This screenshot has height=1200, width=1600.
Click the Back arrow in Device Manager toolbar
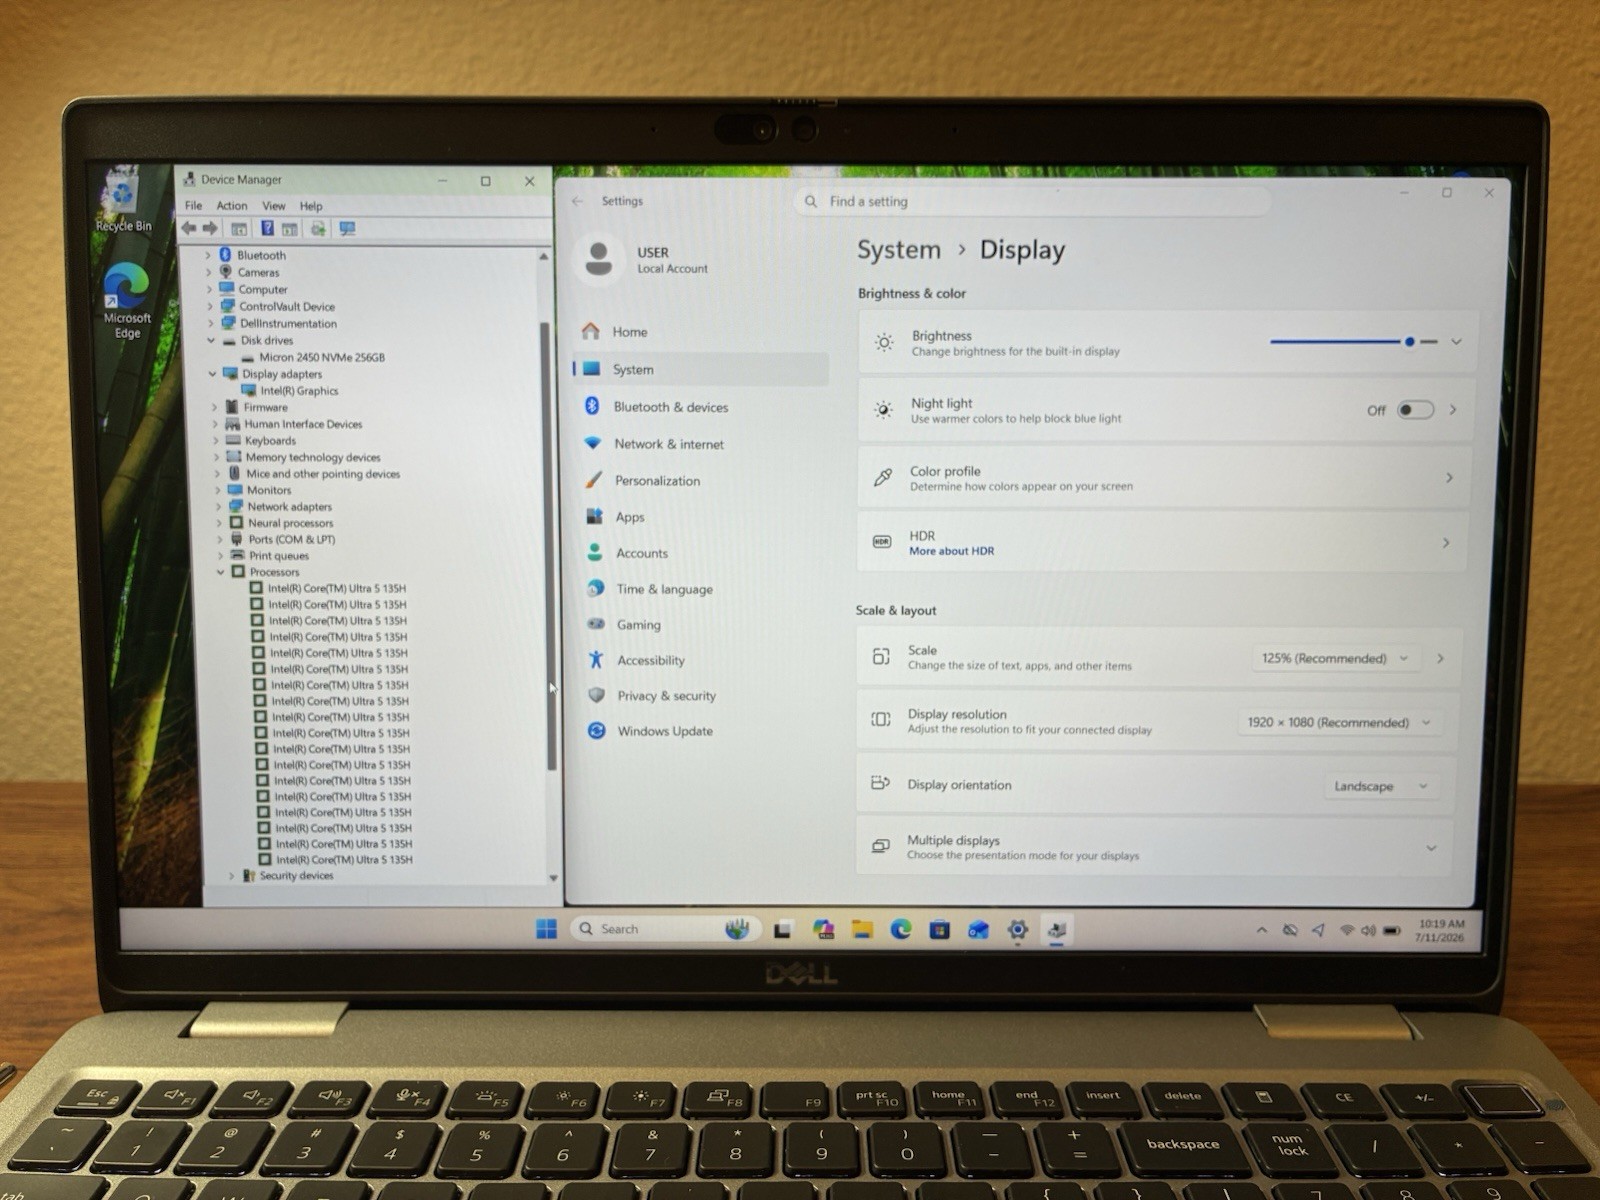[189, 229]
